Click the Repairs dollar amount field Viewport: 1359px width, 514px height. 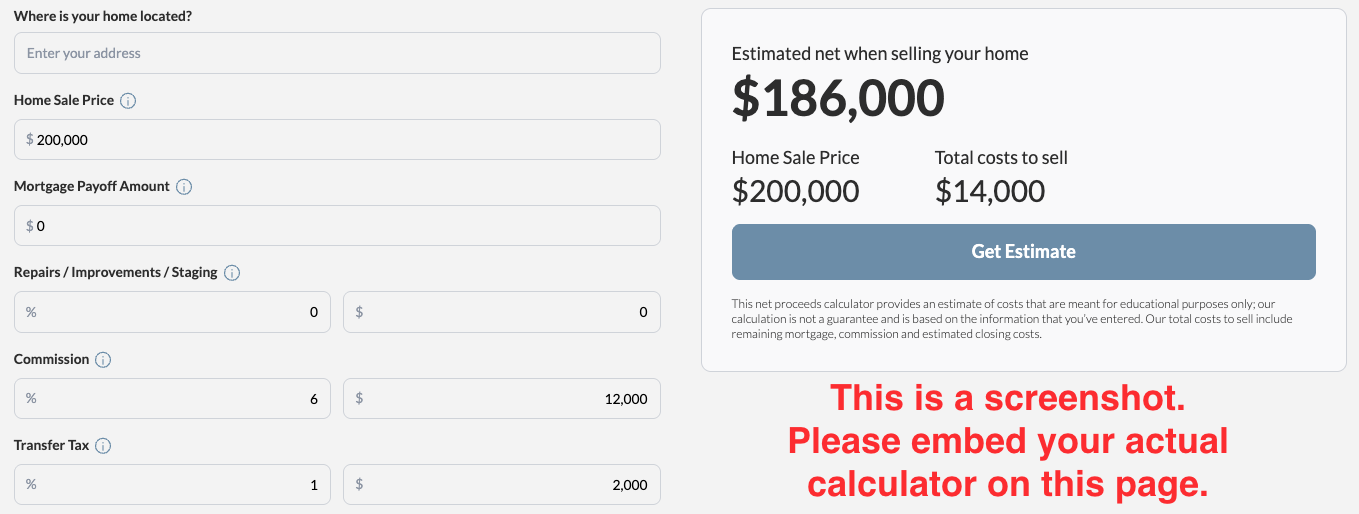[x=501, y=312]
